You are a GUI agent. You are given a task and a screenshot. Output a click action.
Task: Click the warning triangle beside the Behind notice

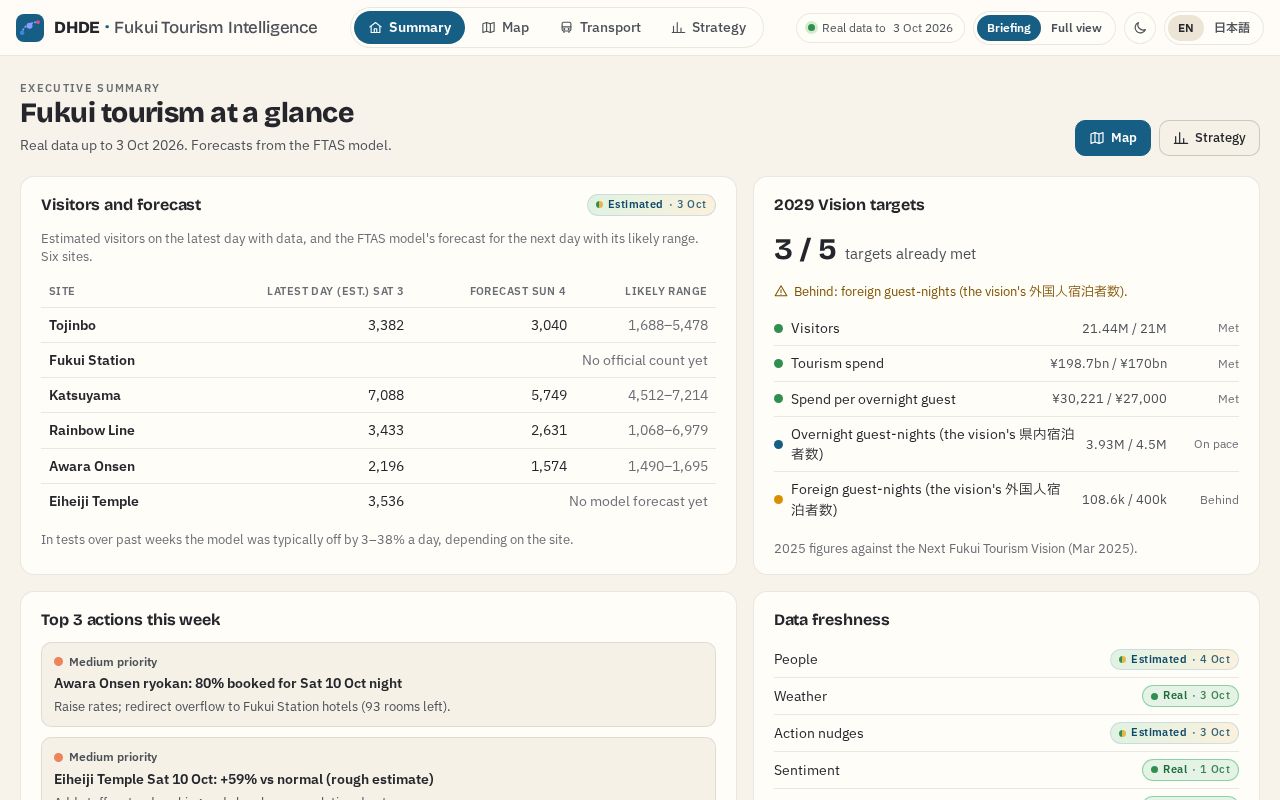click(781, 291)
